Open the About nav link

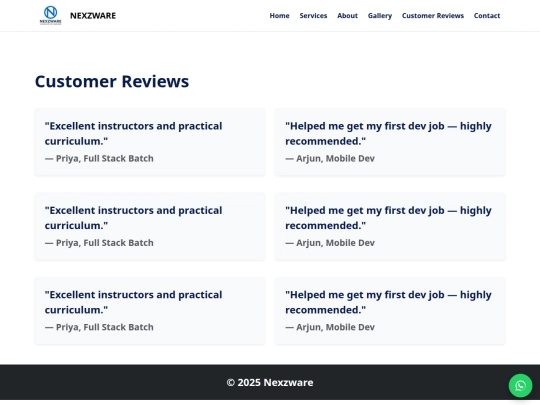click(347, 16)
